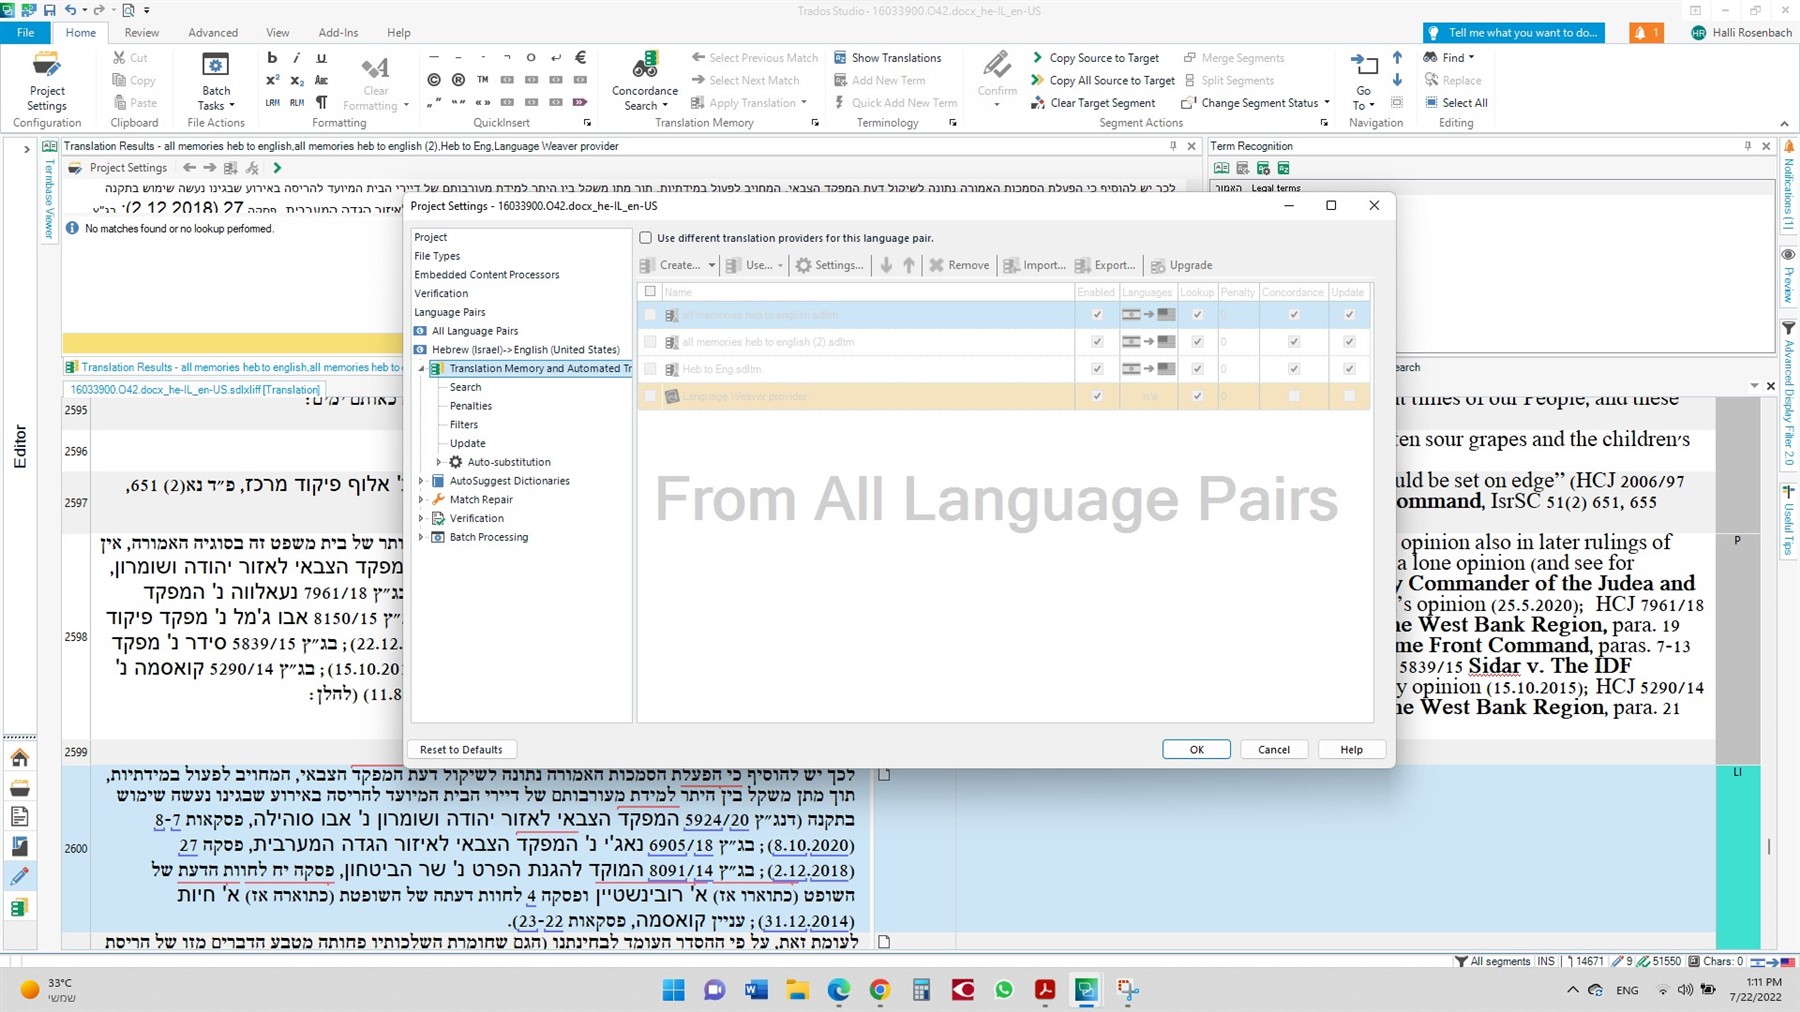Open Microsoft Word from taskbar
Image resolution: width=1800 pixels, height=1012 pixels.
point(756,990)
